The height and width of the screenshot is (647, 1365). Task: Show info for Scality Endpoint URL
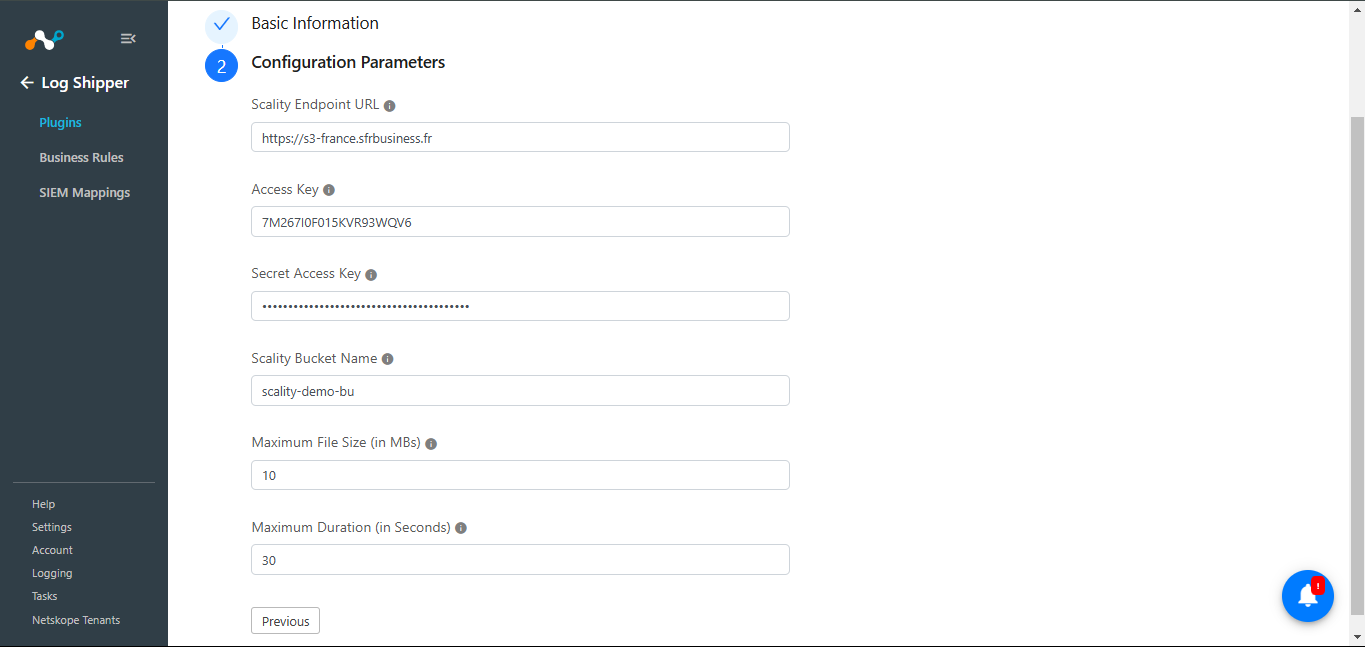(x=390, y=105)
